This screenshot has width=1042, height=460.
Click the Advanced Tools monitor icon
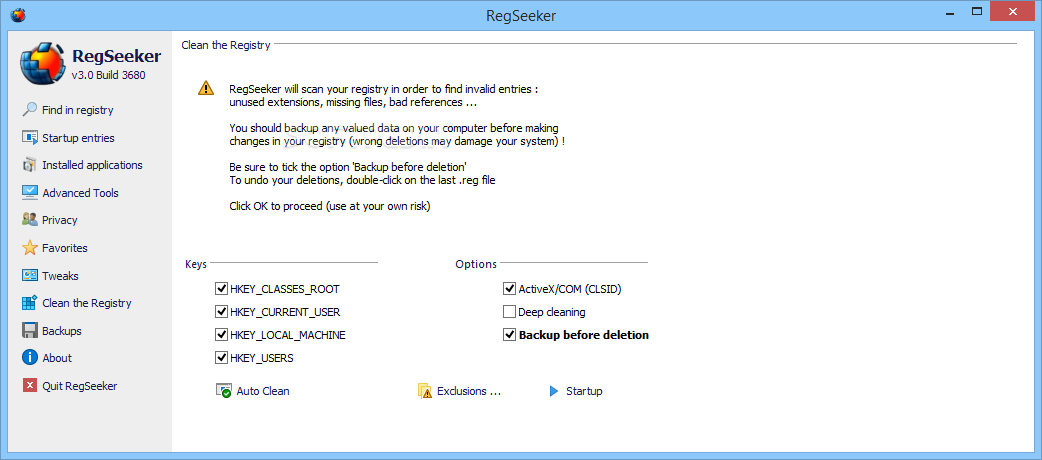pos(29,193)
